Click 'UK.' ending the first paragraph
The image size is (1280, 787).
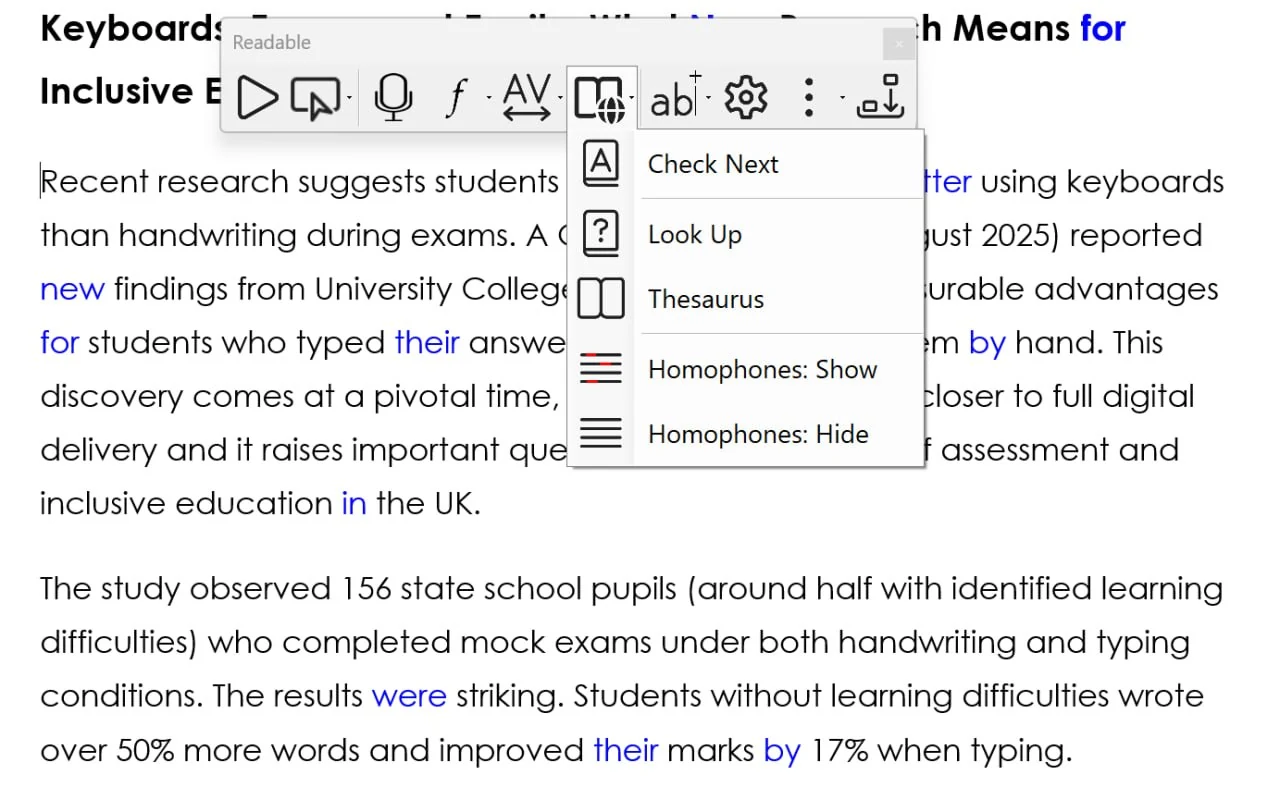pyautogui.click(x=457, y=503)
